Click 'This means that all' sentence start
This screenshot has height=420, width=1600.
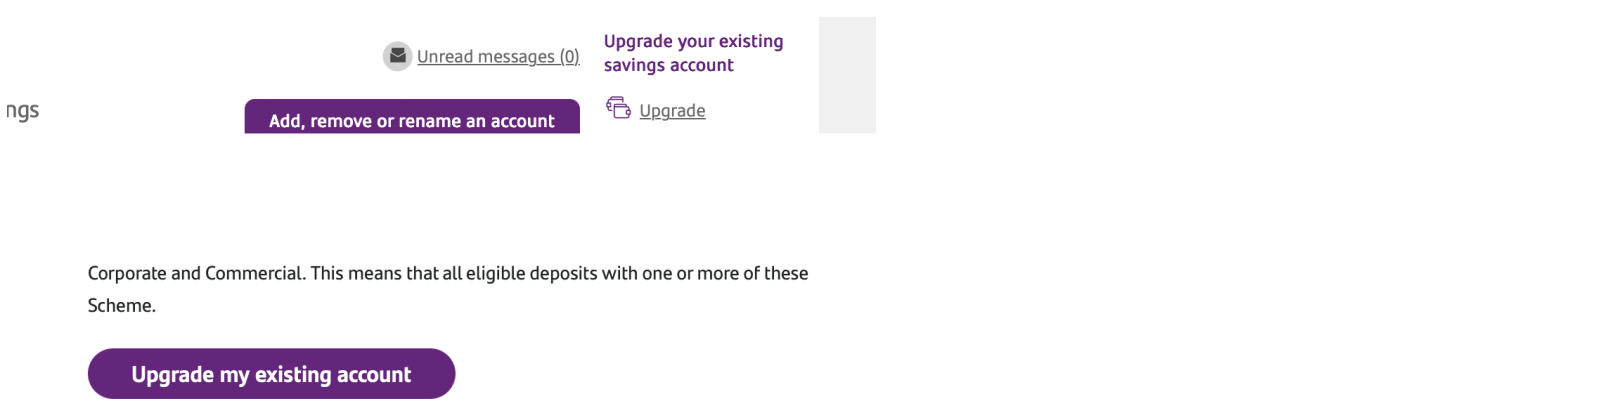pyautogui.click(x=386, y=274)
